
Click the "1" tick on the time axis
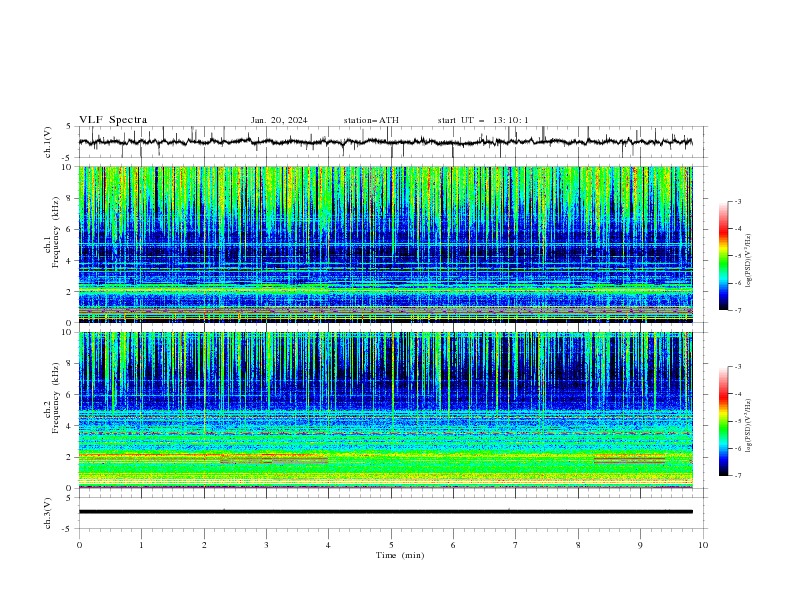pyautogui.click(x=141, y=545)
